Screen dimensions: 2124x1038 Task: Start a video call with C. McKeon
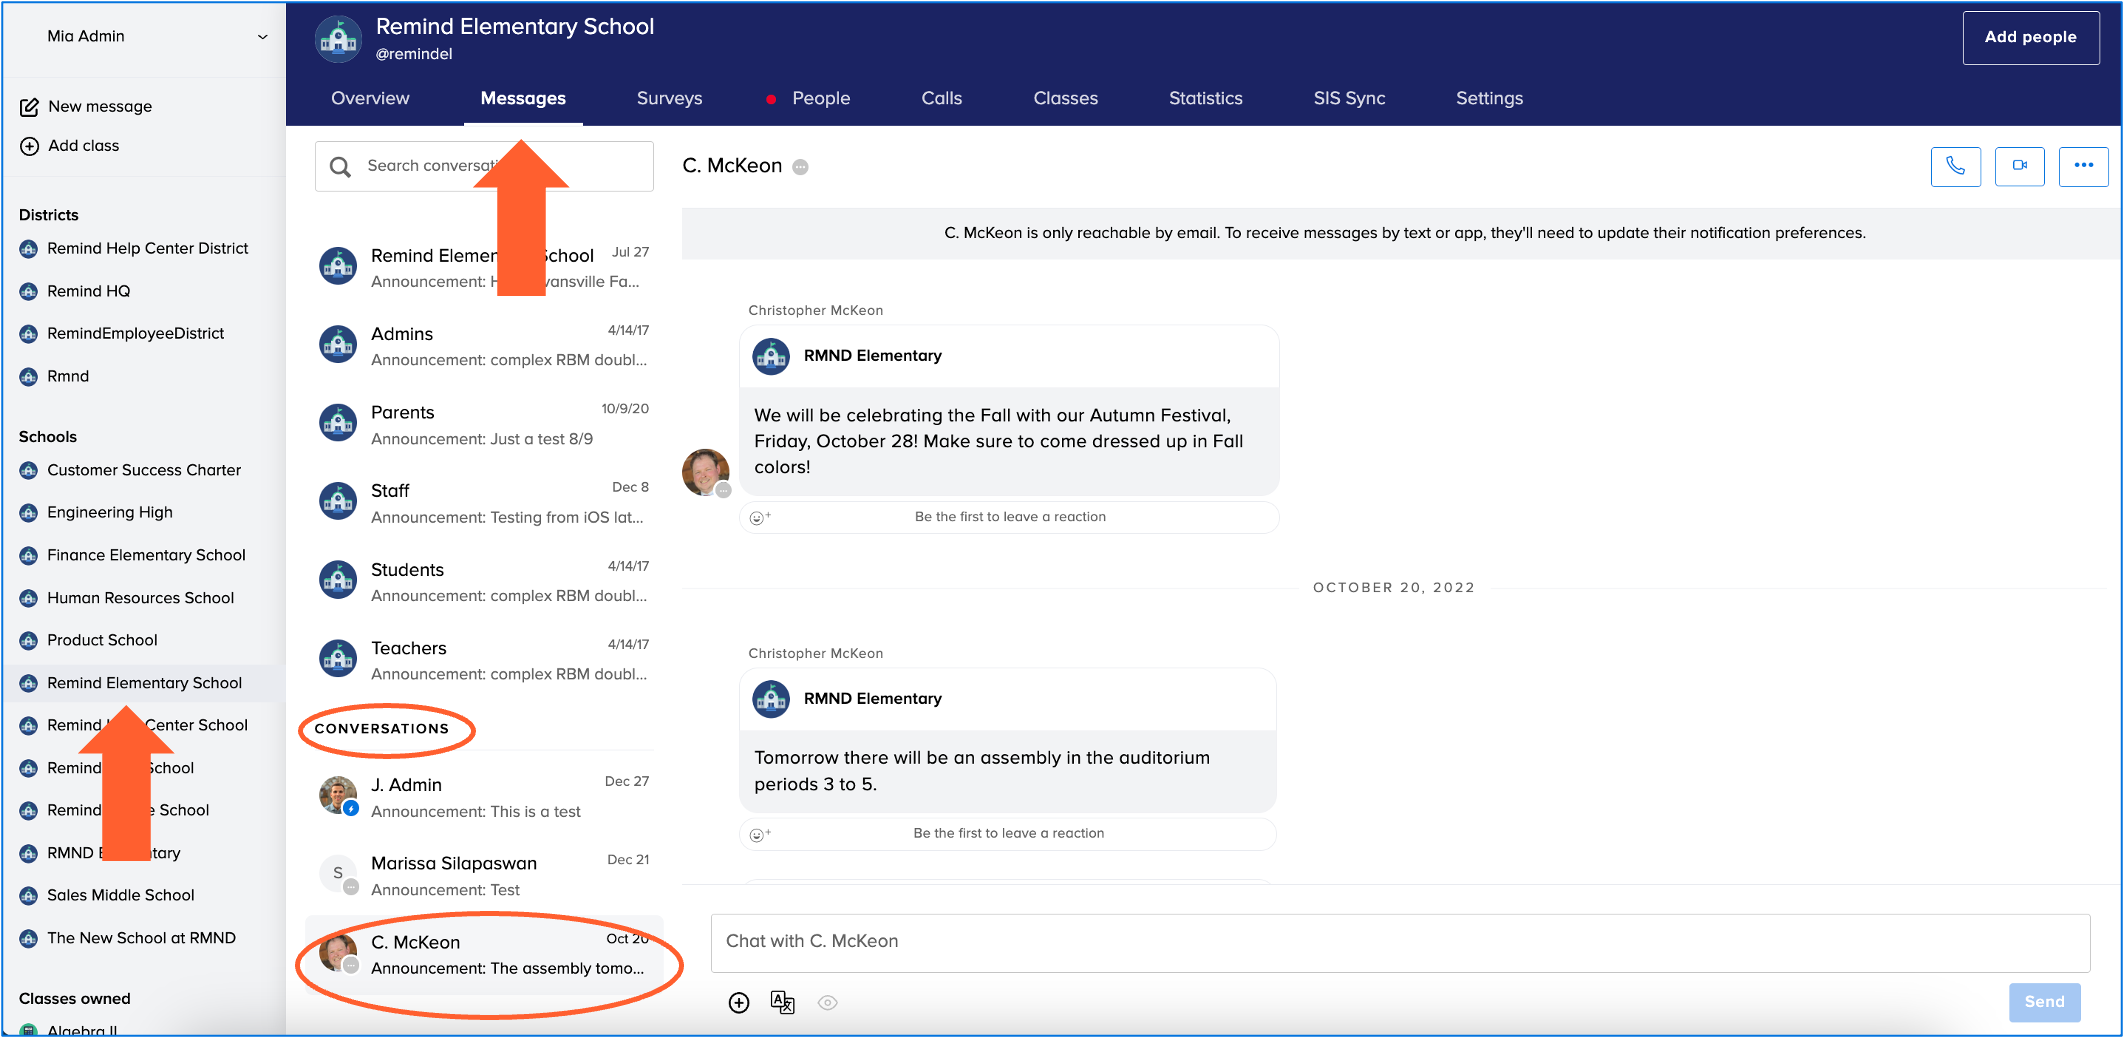click(x=2019, y=166)
